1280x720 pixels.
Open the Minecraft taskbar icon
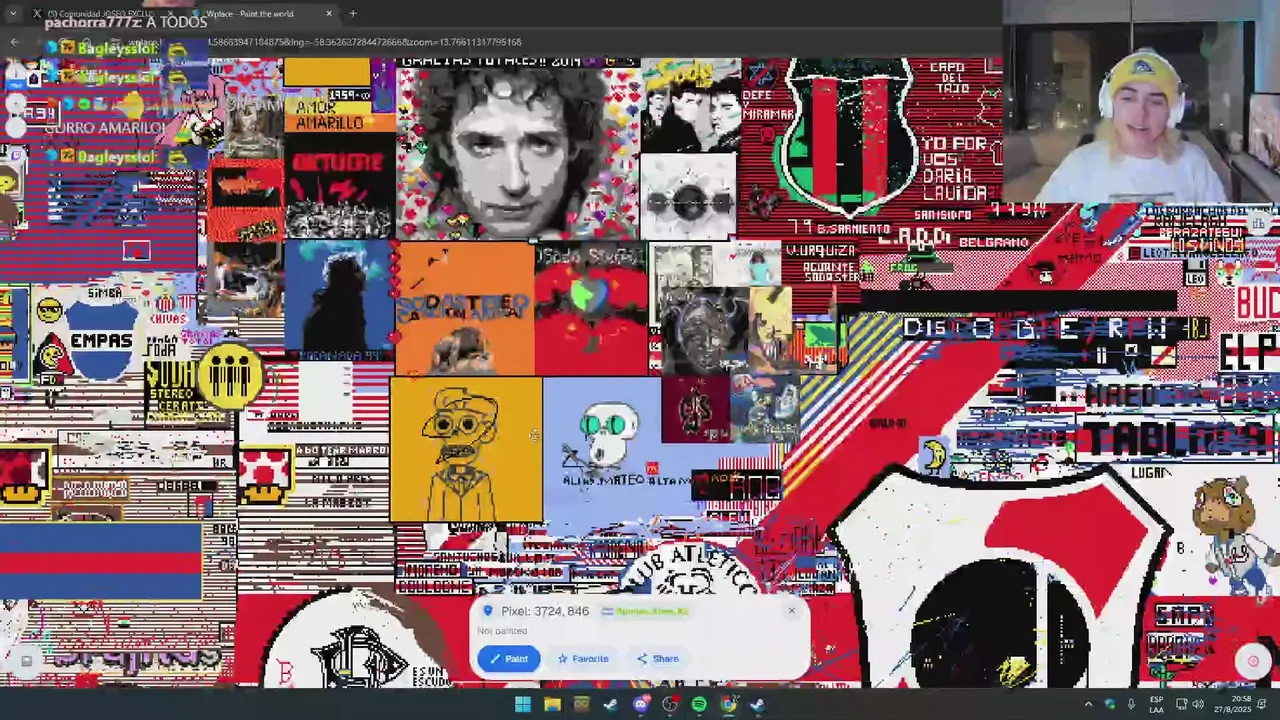click(581, 704)
